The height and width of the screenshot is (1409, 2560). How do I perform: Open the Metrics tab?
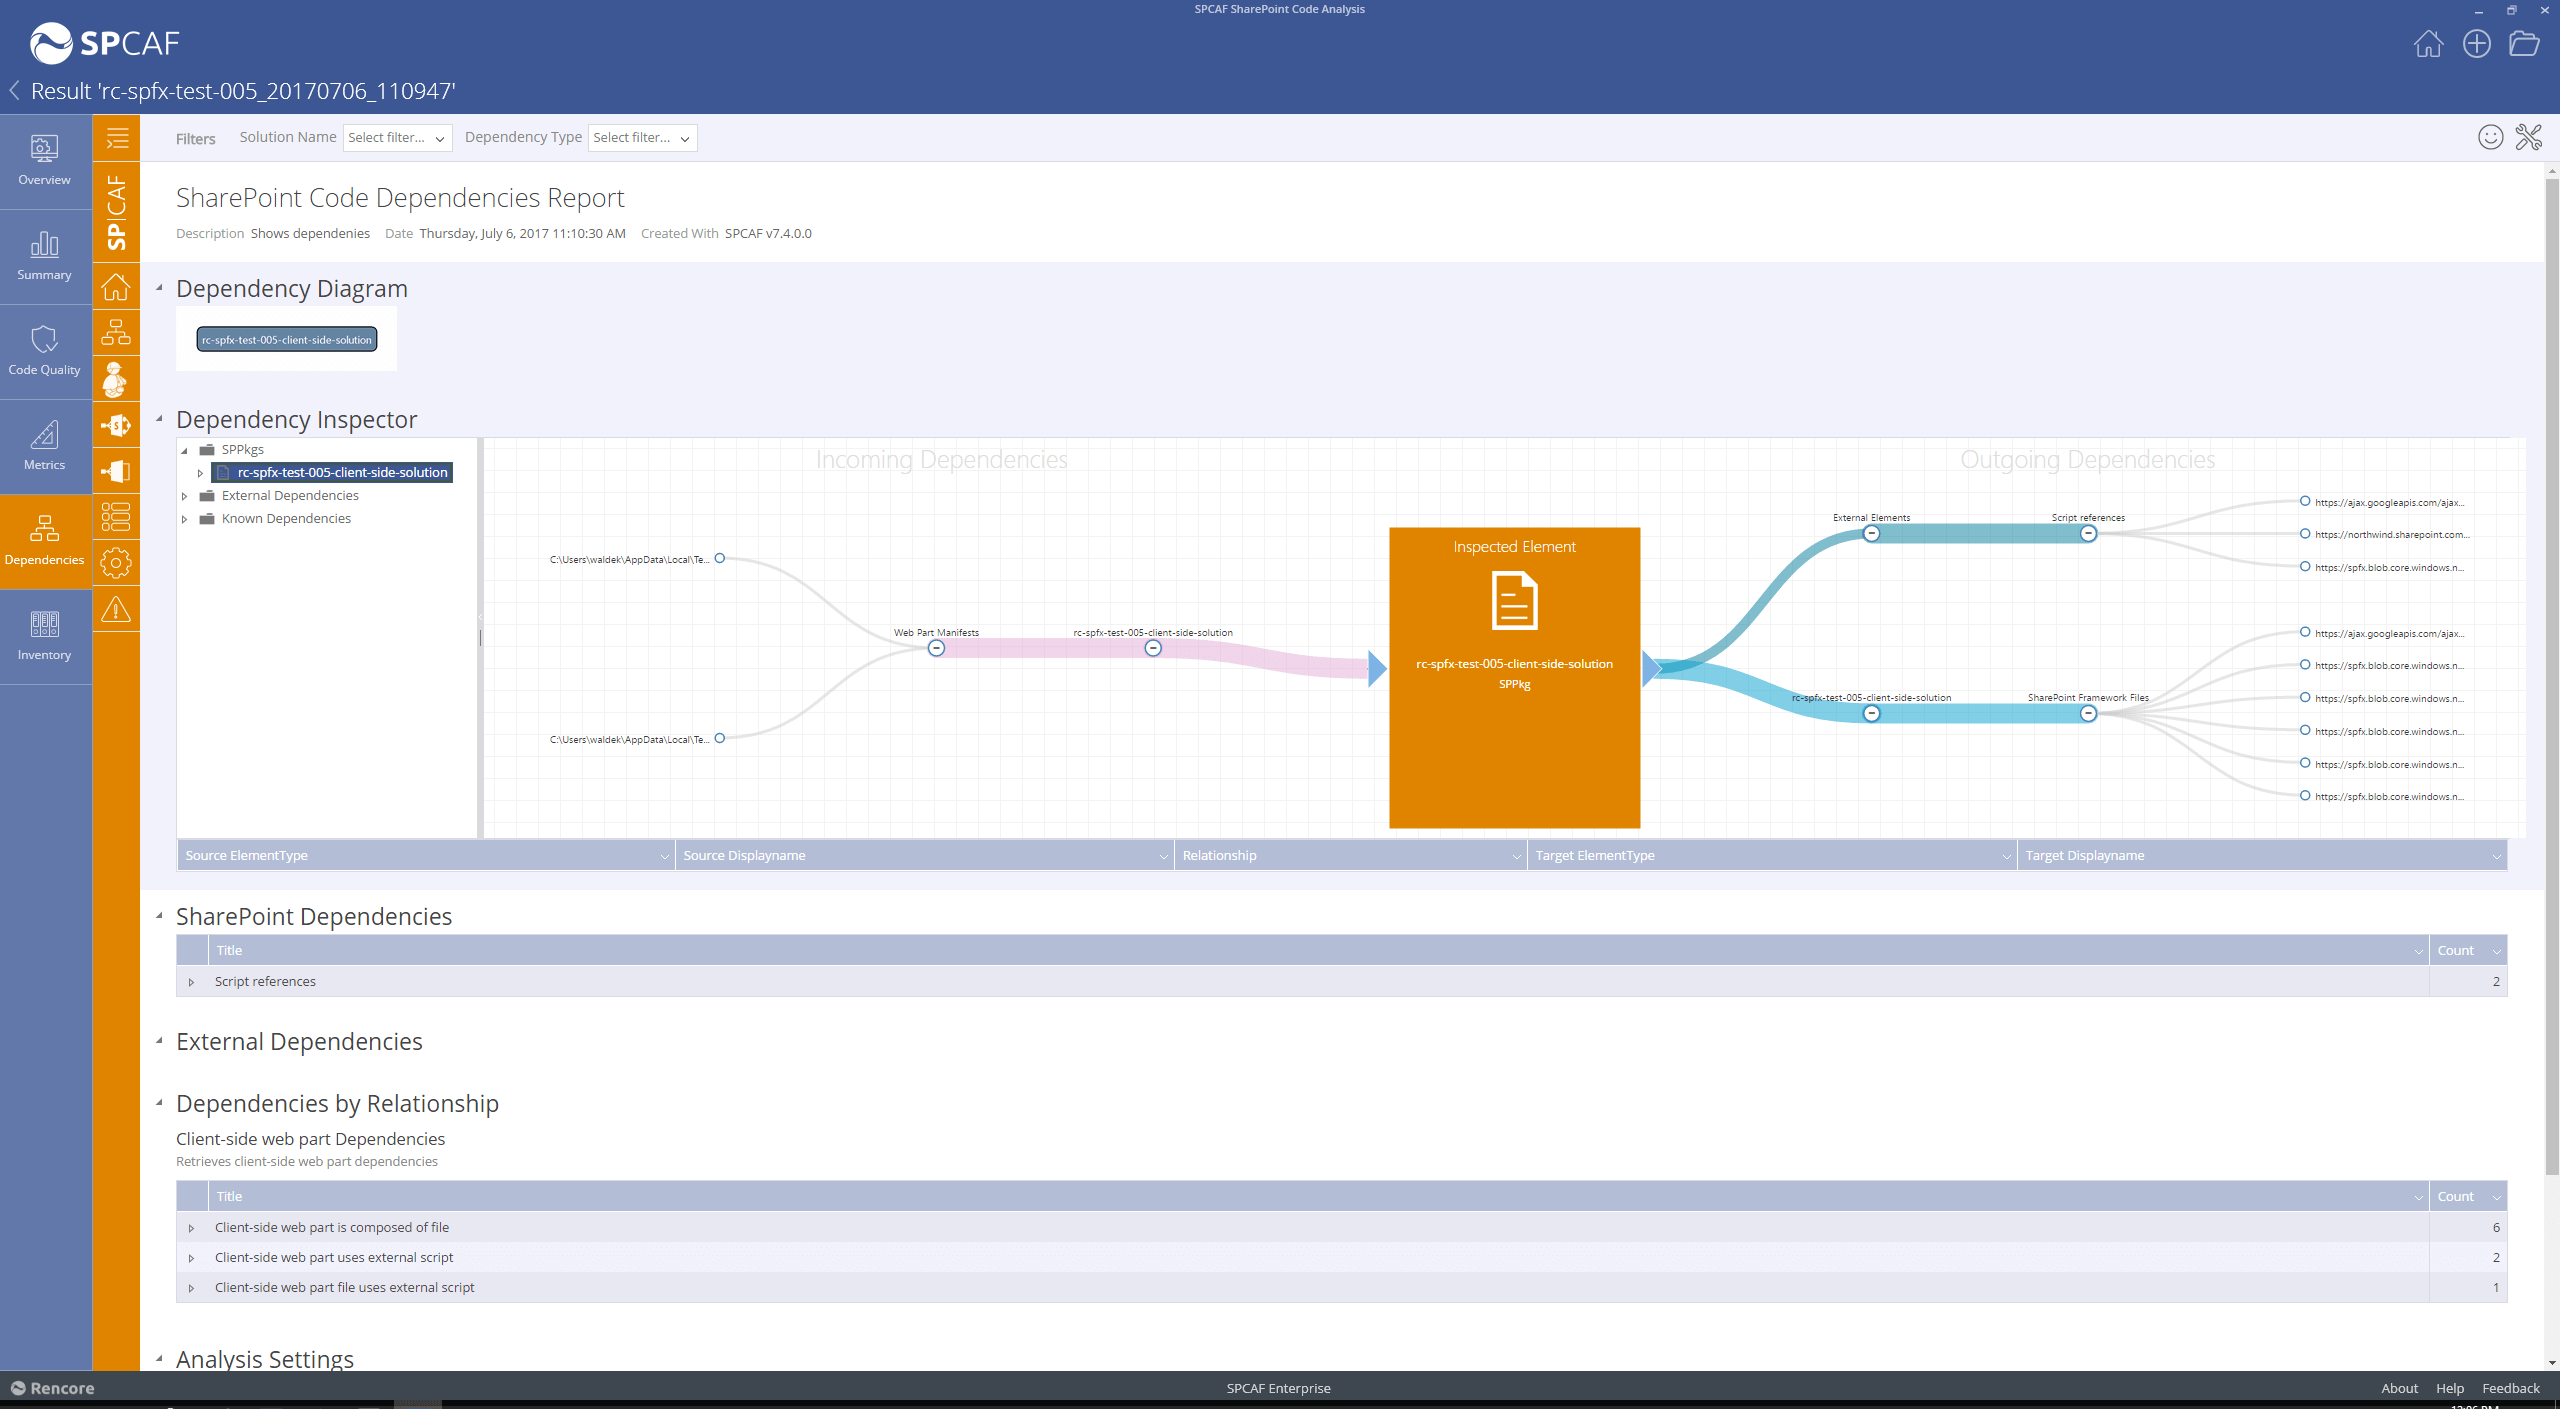45,447
